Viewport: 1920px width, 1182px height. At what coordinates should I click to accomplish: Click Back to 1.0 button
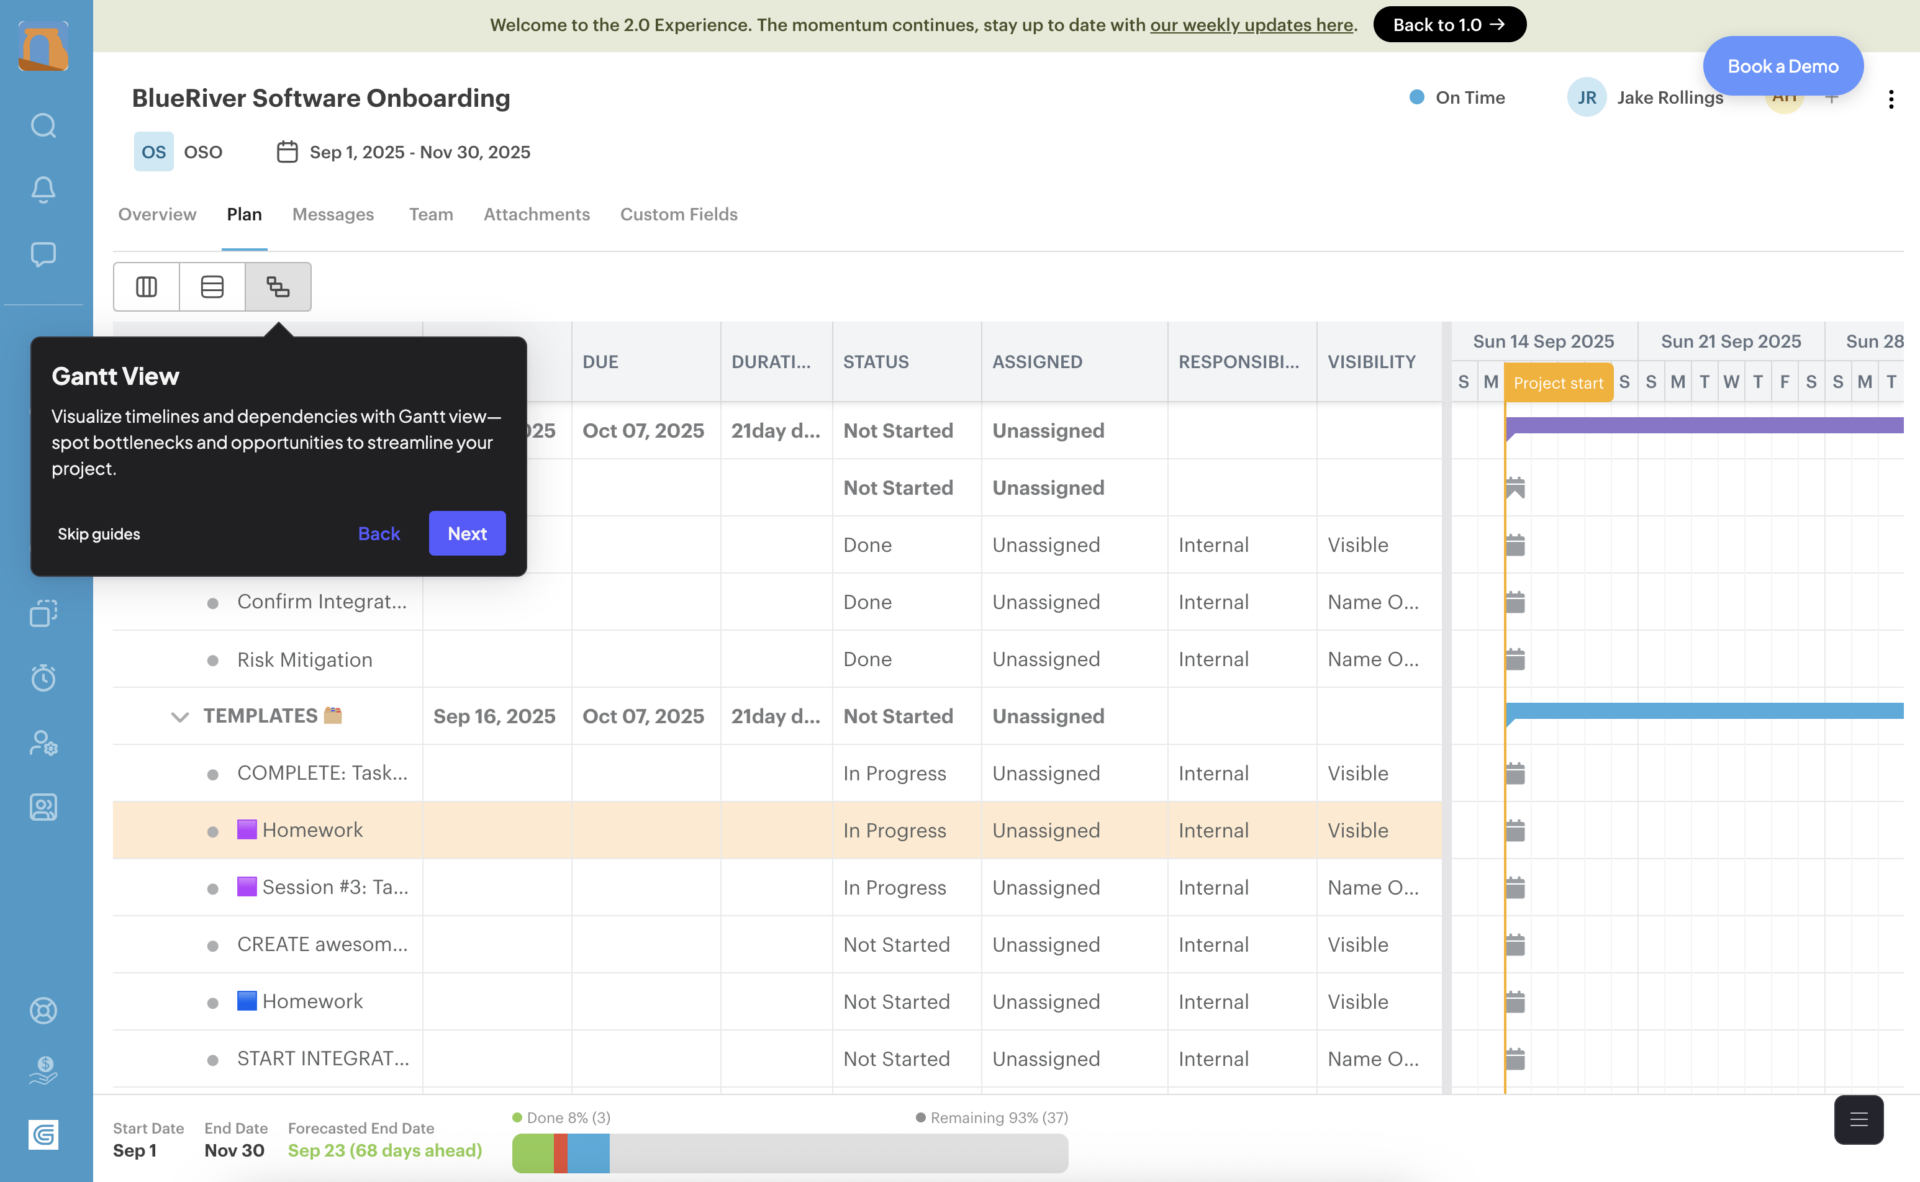click(x=1448, y=25)
